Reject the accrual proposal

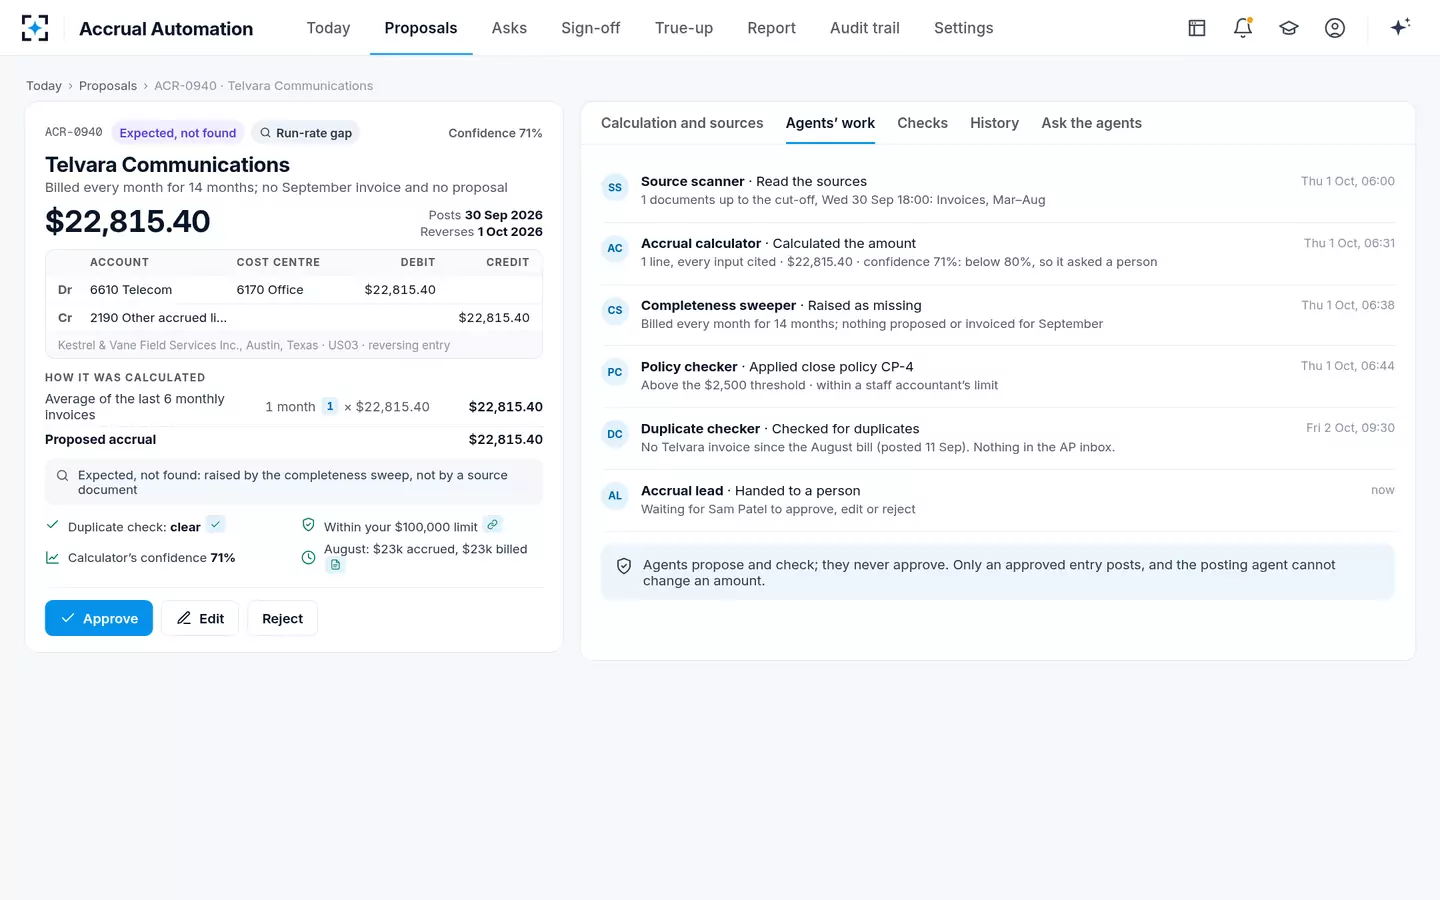click(x=282, y=618)
